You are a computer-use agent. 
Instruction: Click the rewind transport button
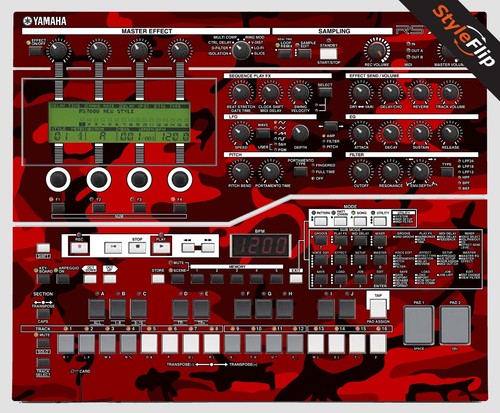coord(188,247)
